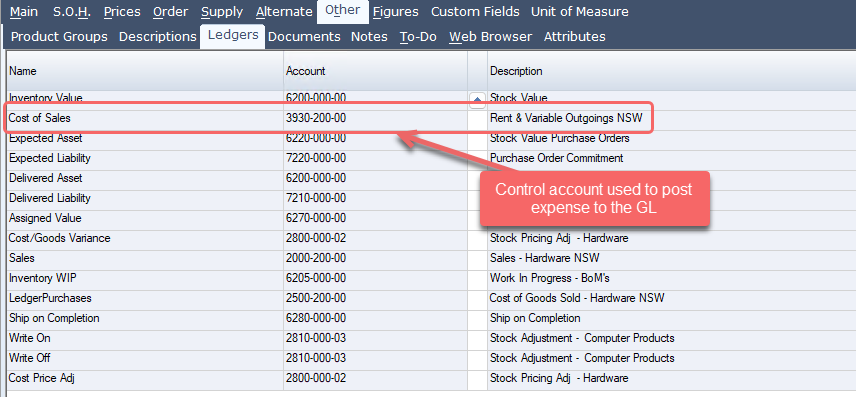Click account 2000-200-00
This screenshot has height=397, width=856.
tap(316, 258)
